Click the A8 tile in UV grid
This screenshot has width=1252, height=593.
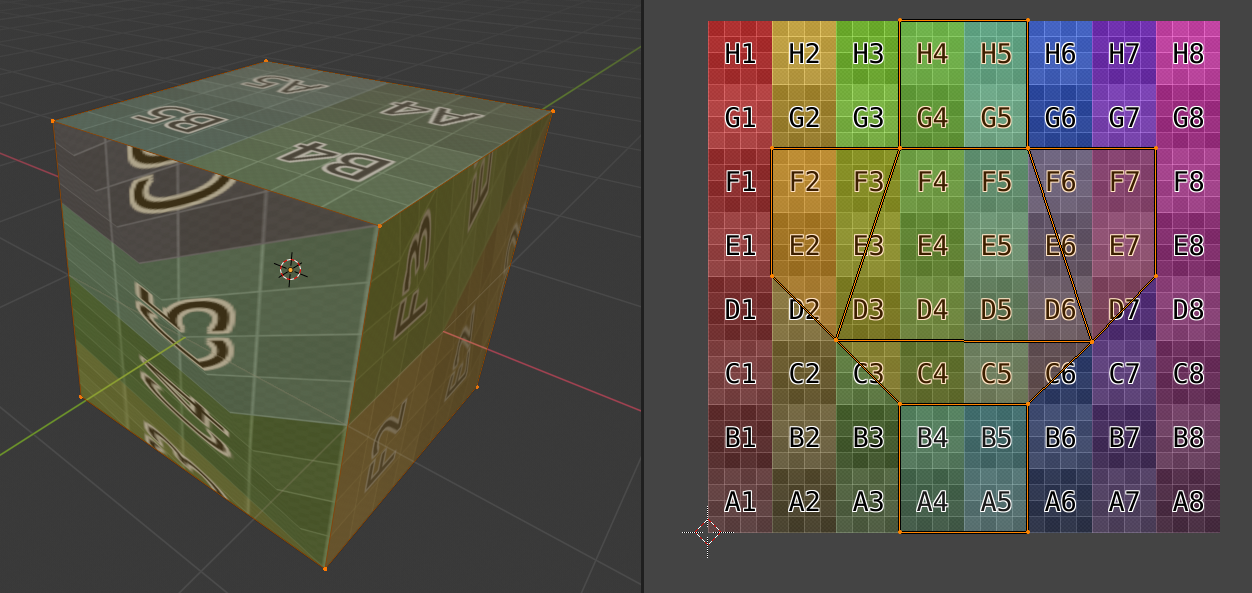(x=1188, y=501)
